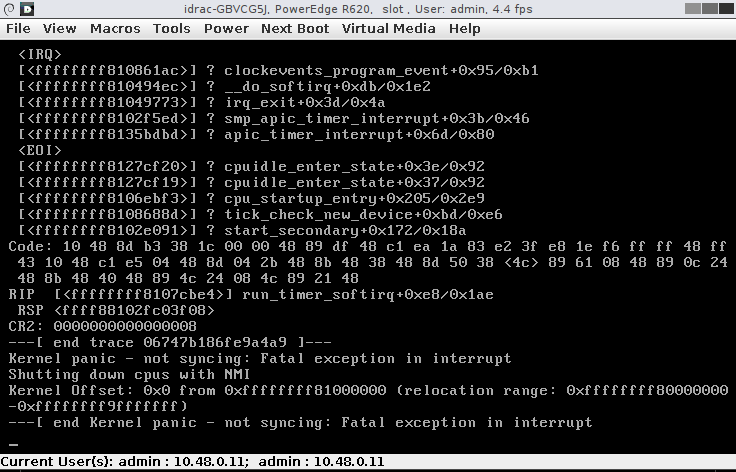The width and height of the screenshot is (736, 472).
Task: Open the File menu
Action: pos(18,29)
